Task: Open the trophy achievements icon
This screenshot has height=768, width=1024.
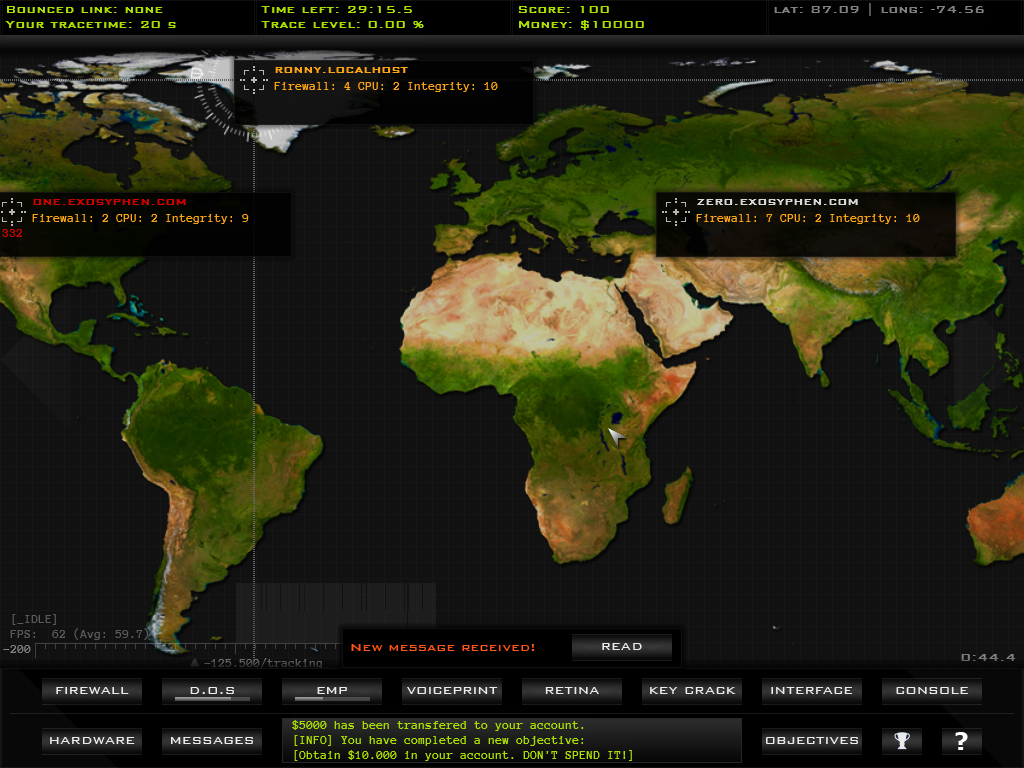Action: [x=902, y=741]
